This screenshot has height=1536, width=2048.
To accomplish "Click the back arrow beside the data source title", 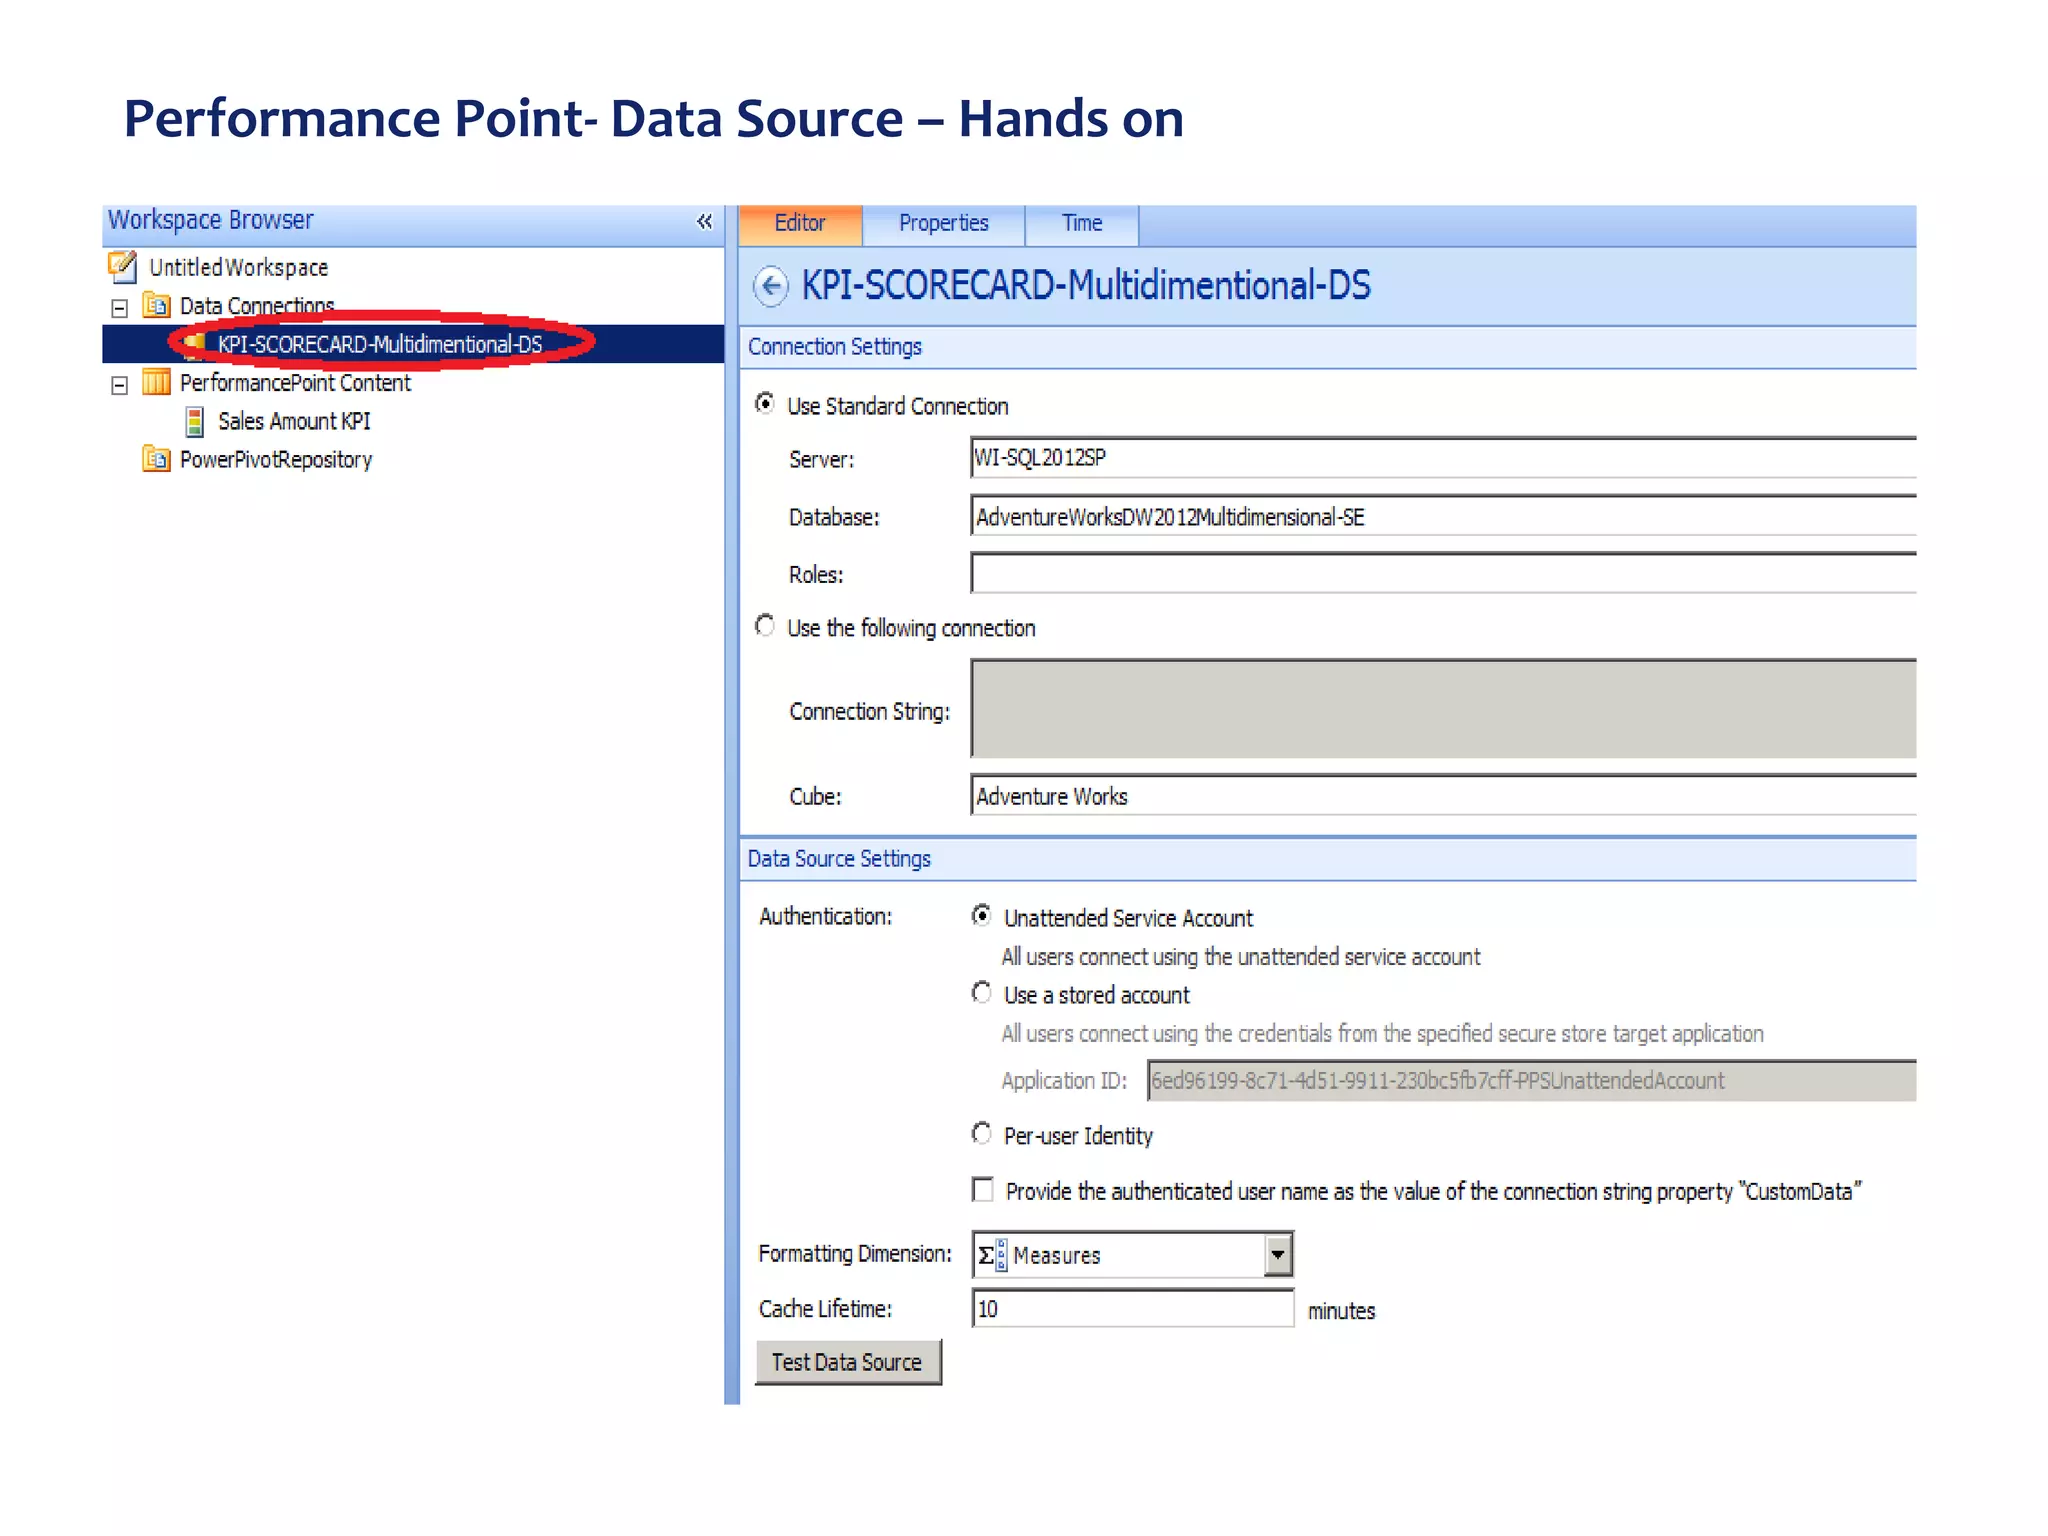I will (x=771, y=286).
